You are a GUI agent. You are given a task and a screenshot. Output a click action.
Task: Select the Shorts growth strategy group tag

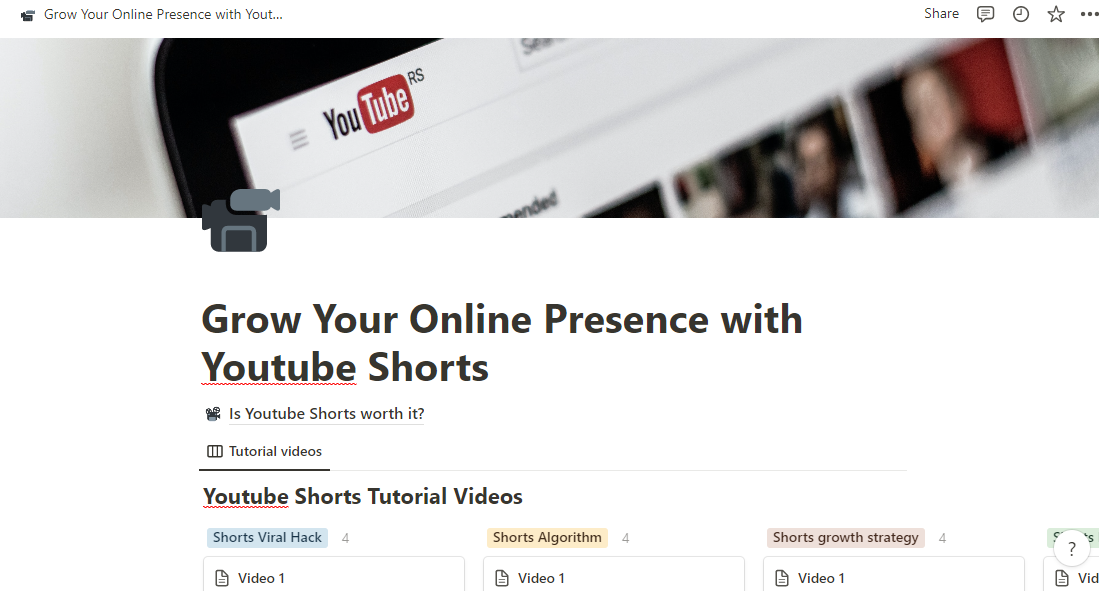coord(845,538)
